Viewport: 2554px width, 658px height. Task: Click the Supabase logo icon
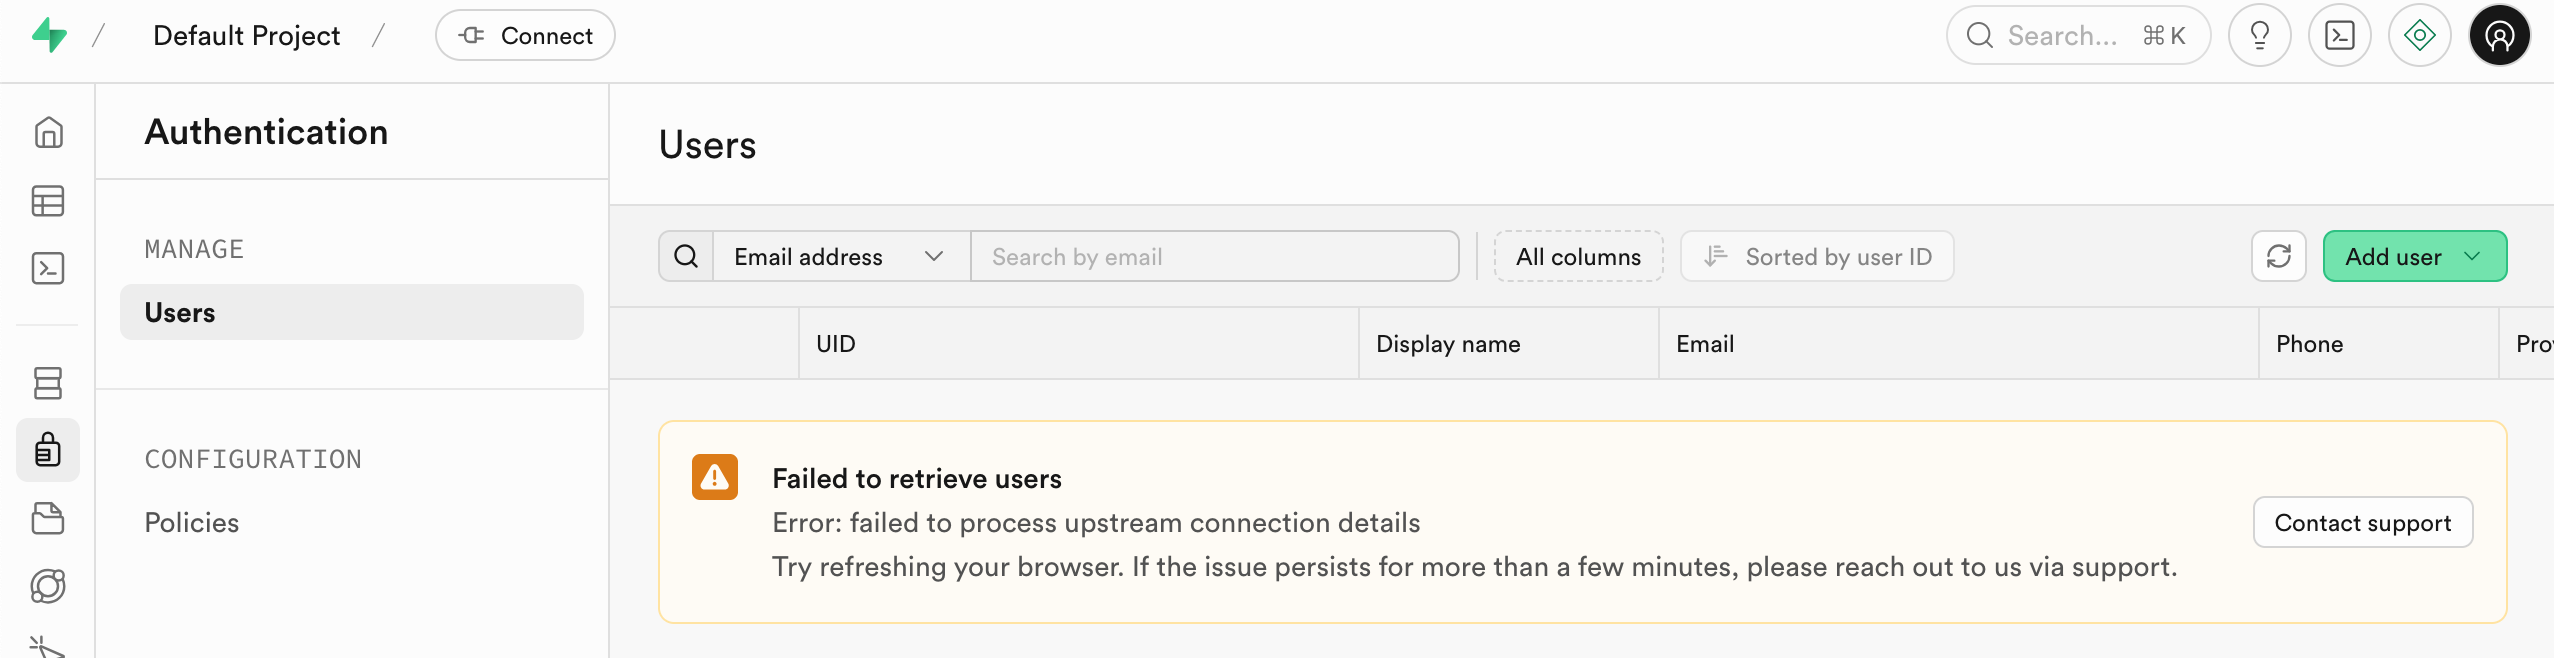49,36
